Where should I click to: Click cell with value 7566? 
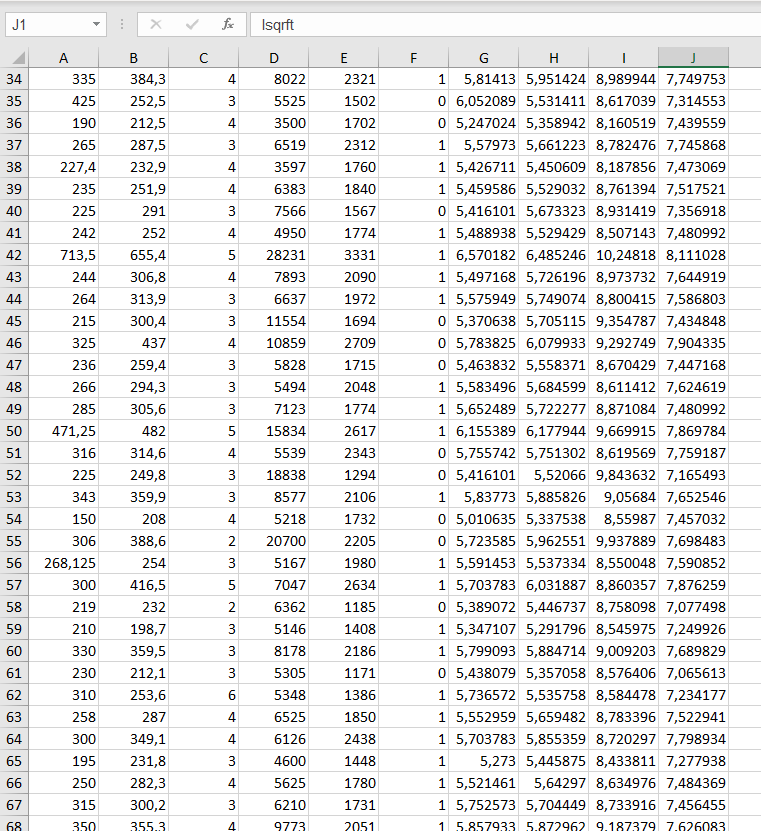pos(273,211)
